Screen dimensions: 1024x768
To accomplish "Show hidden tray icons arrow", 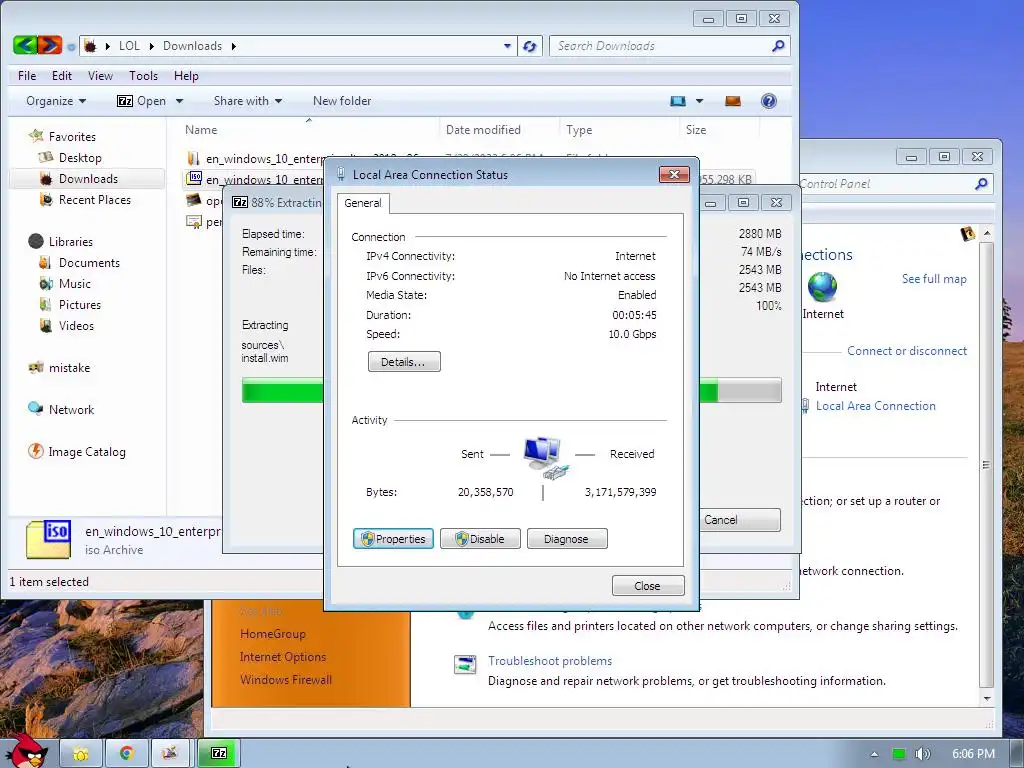I will [x=874, y=754].
